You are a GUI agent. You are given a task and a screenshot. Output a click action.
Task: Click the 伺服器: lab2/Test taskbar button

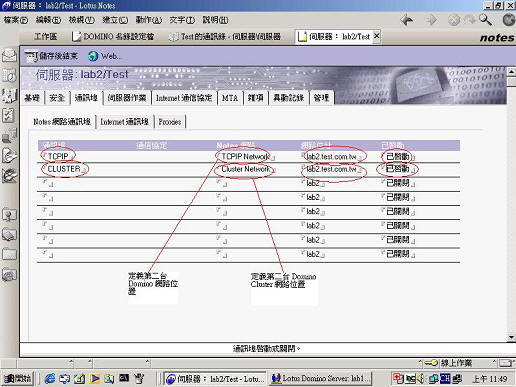point(216,379)
